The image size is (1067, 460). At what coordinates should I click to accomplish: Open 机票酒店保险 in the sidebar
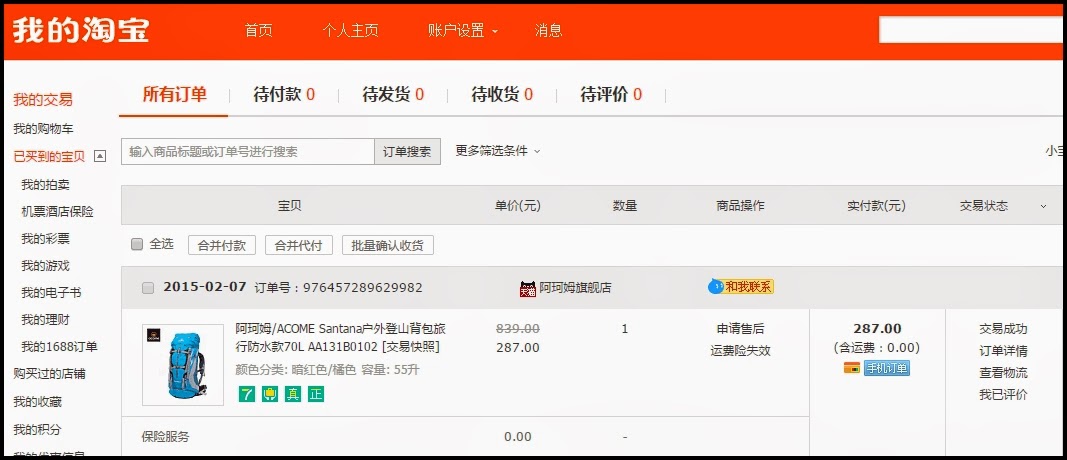click(x=57, y=212)
